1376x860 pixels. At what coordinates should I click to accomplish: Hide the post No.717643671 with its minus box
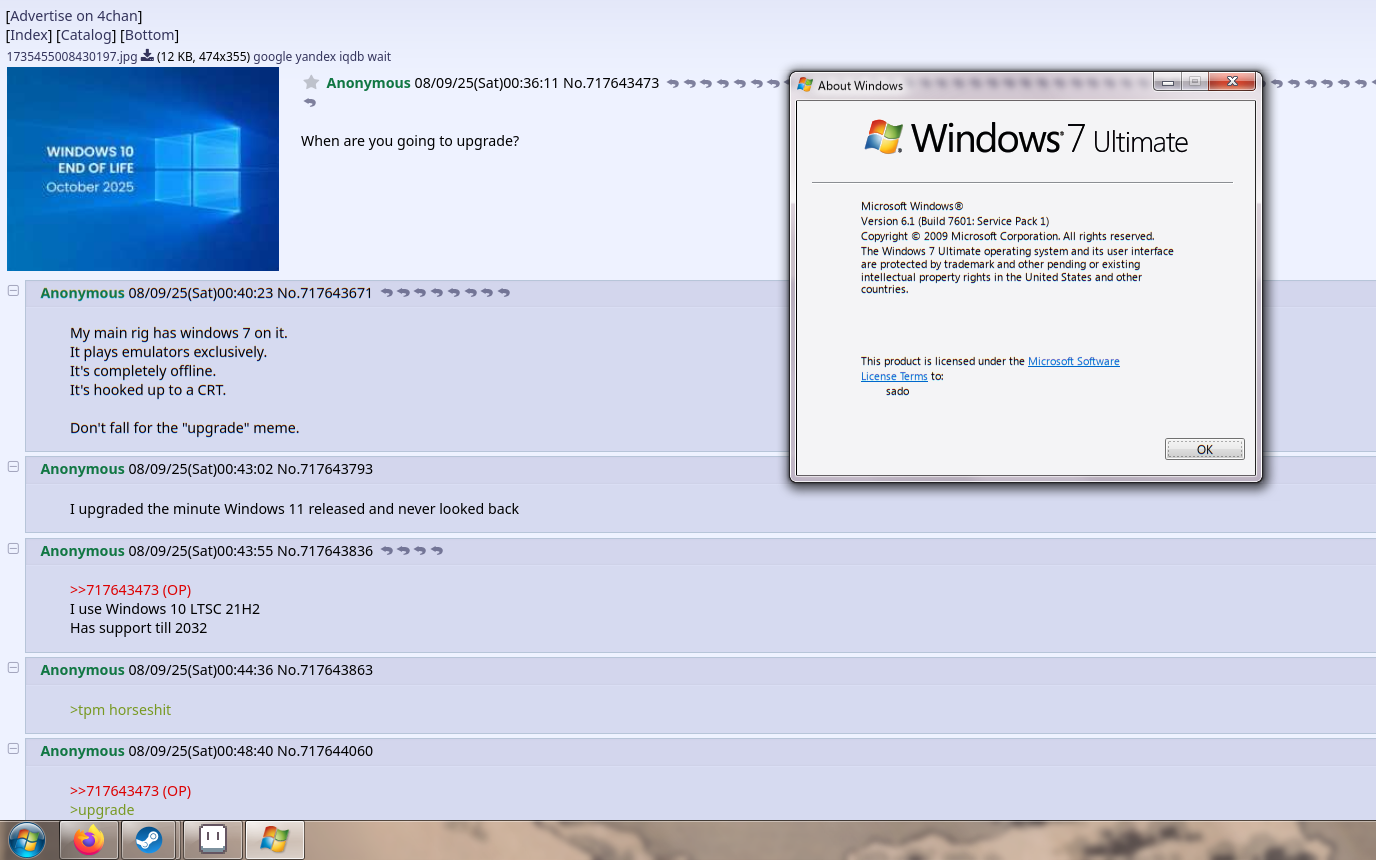coord(13,291)
